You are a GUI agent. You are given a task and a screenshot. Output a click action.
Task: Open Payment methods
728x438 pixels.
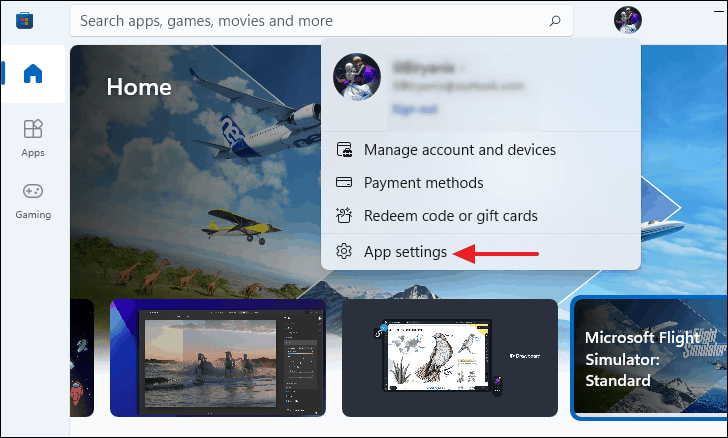pos(481,183)
